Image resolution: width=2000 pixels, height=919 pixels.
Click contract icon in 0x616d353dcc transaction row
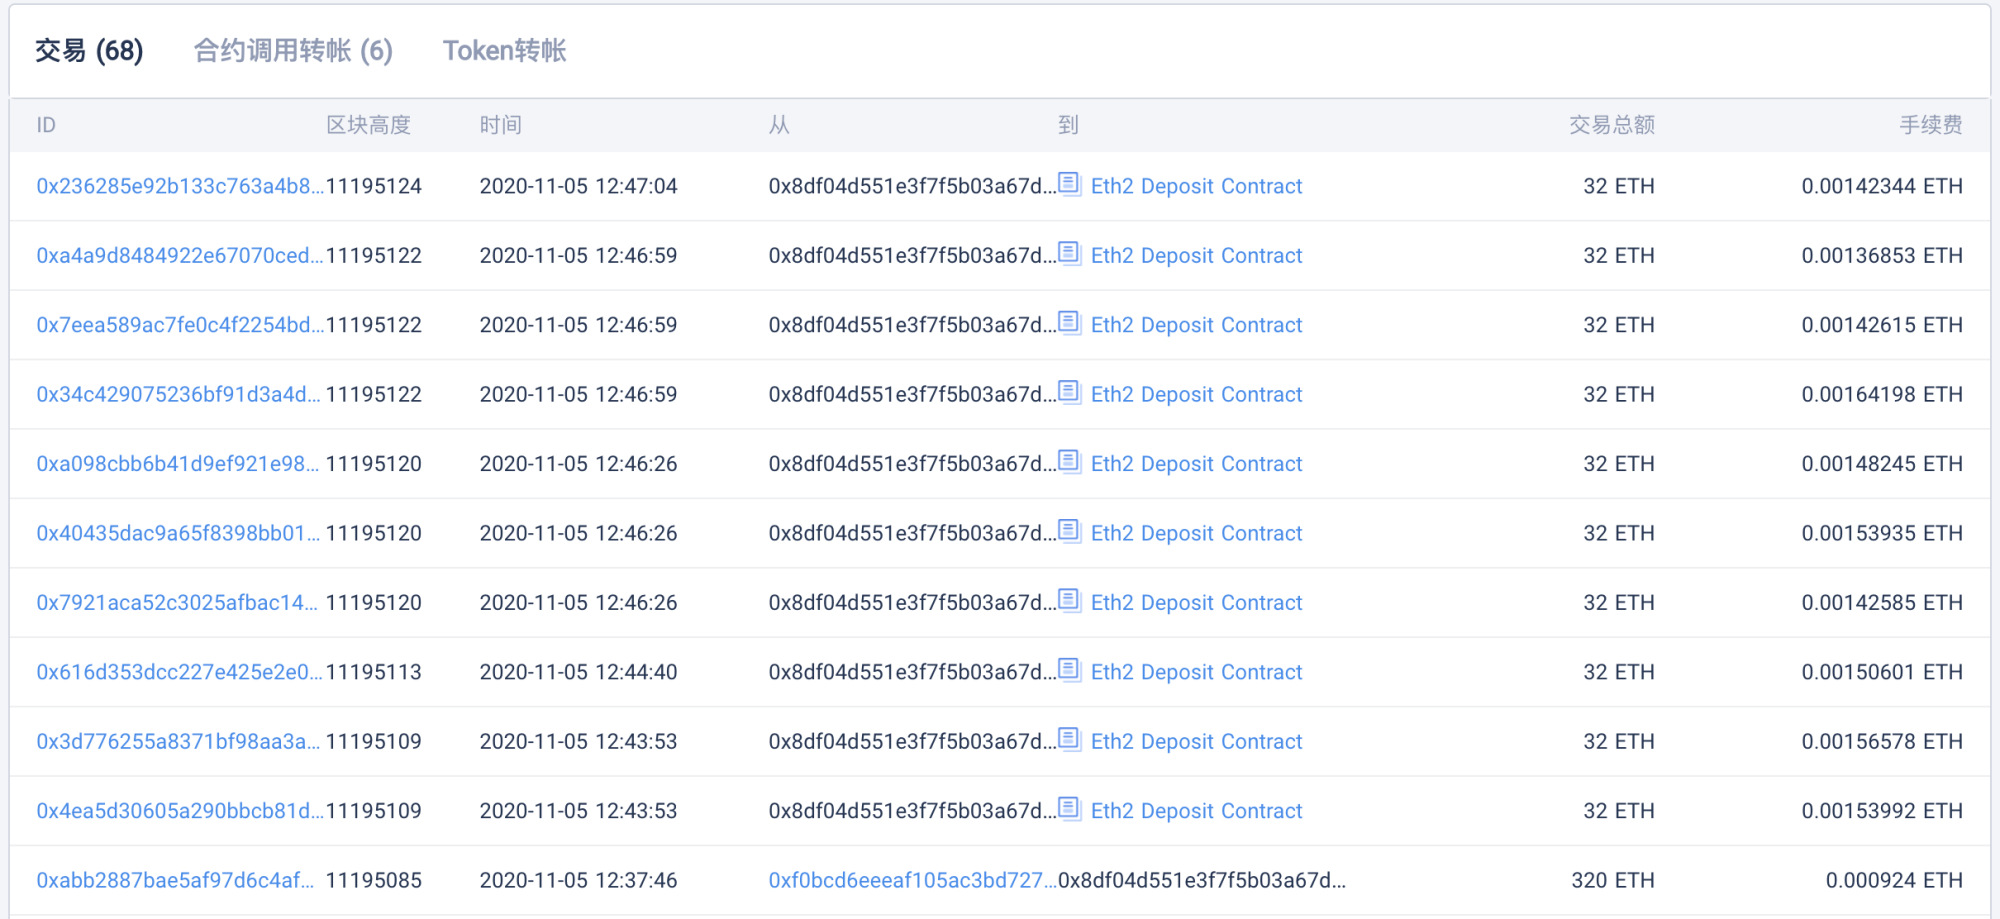pos(1069,670)
